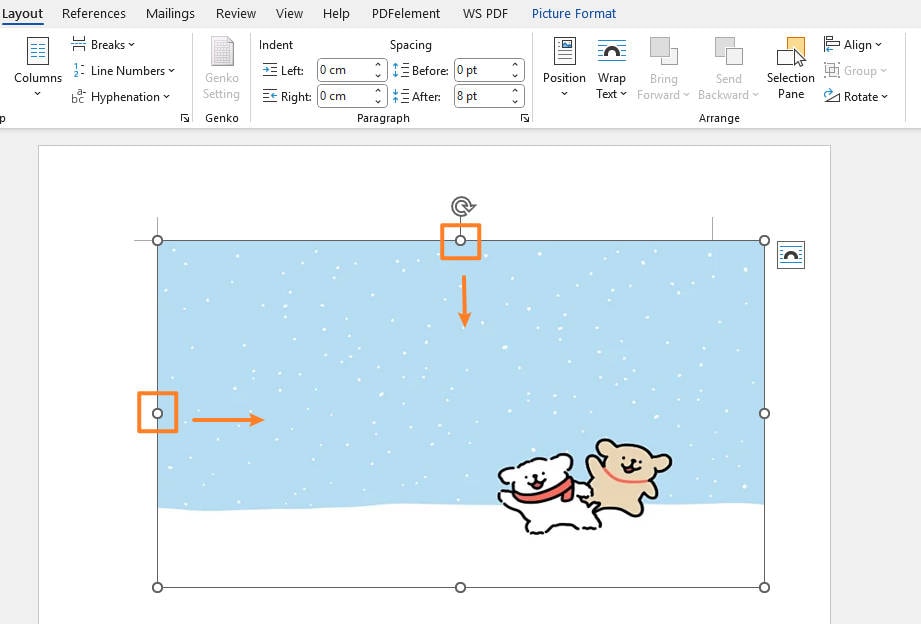The image size is (921, 624).
Task: Click the top-right picture sizing handle
Action: point(764,240)
